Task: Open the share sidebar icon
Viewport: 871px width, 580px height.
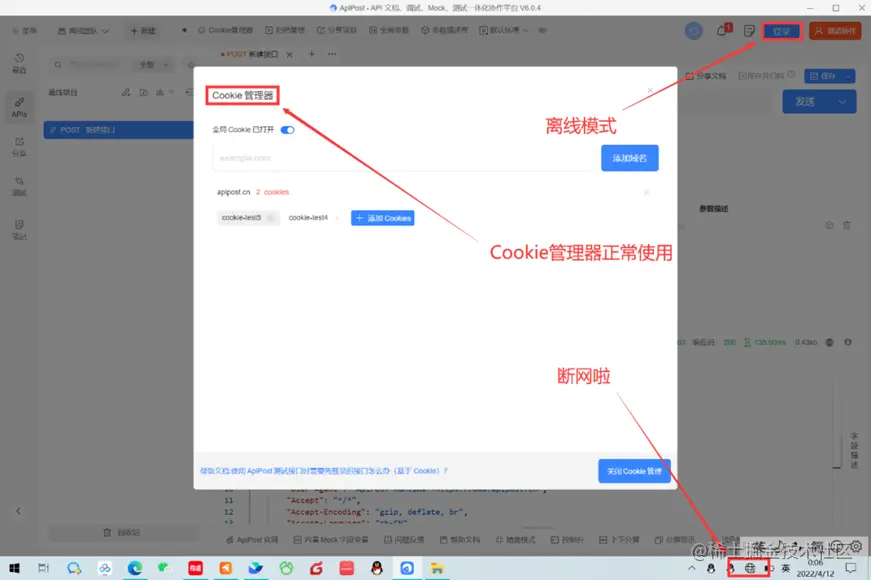Action: click(x=19, y=147)
